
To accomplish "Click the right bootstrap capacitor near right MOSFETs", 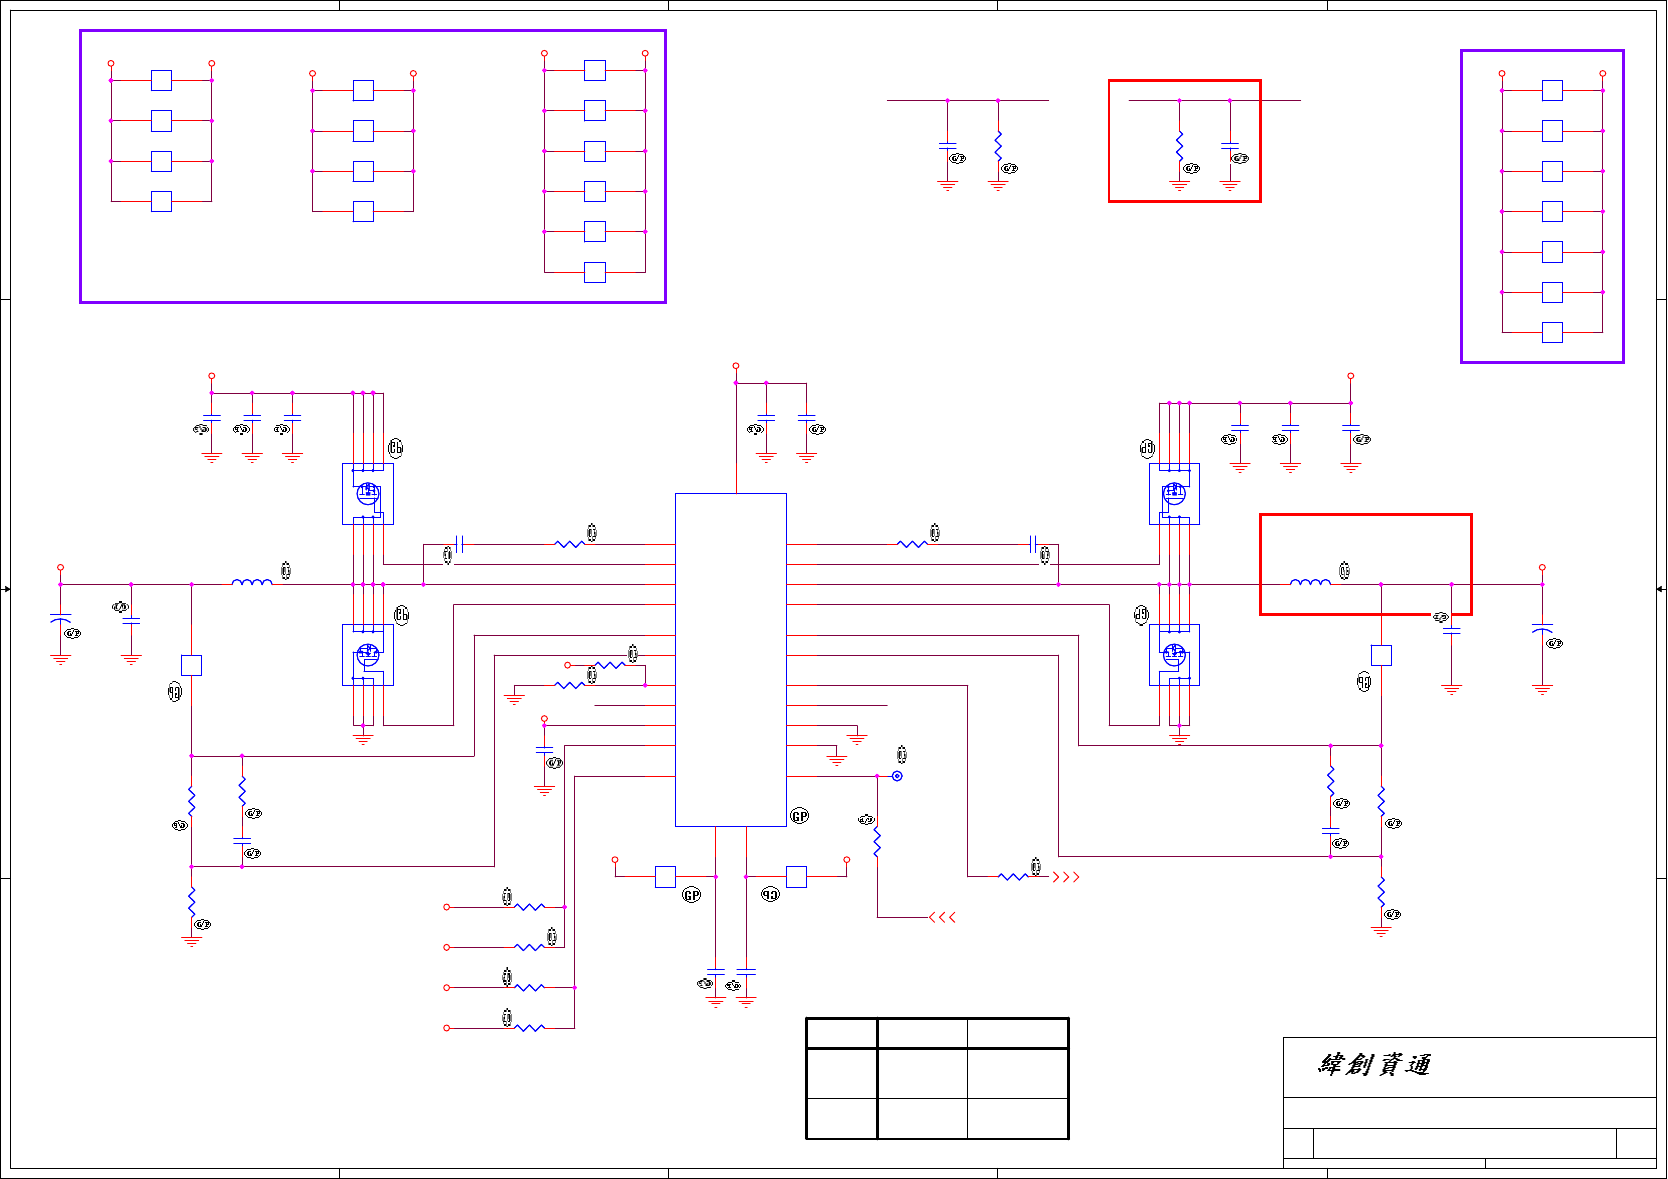I will pyautogui.click(x=1033, y=544).
